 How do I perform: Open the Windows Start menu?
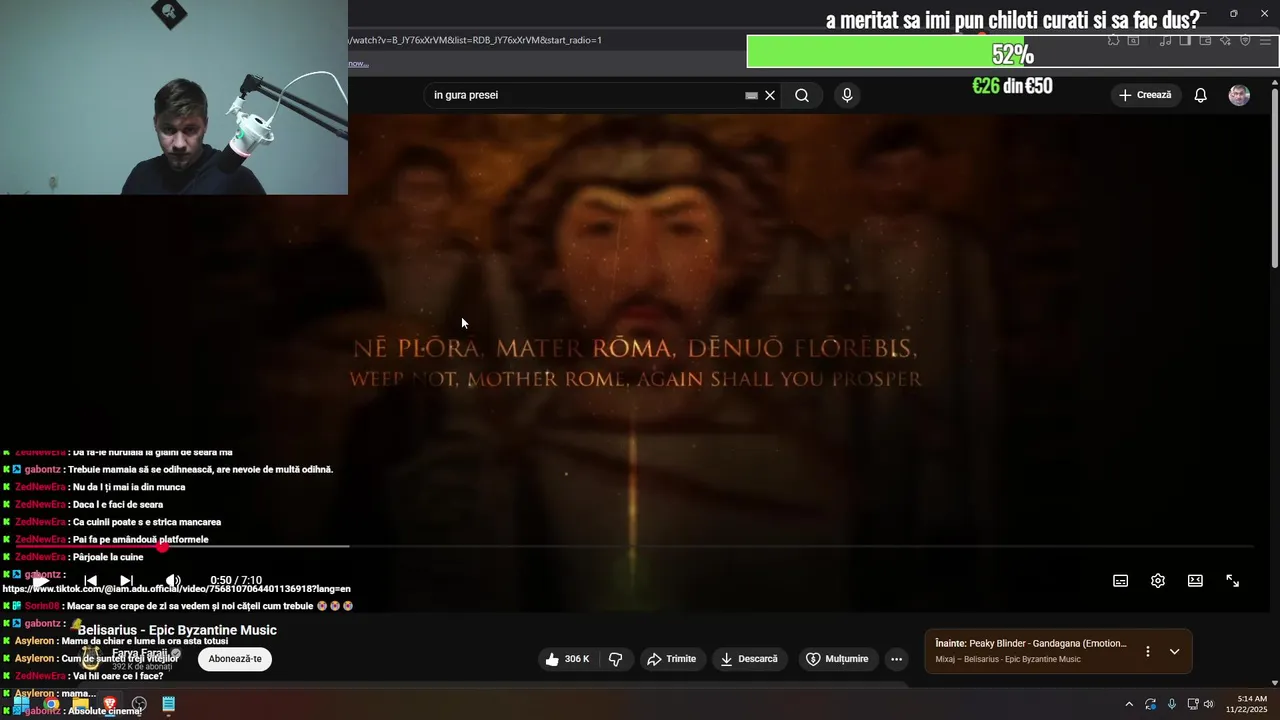tap(20, 704)
